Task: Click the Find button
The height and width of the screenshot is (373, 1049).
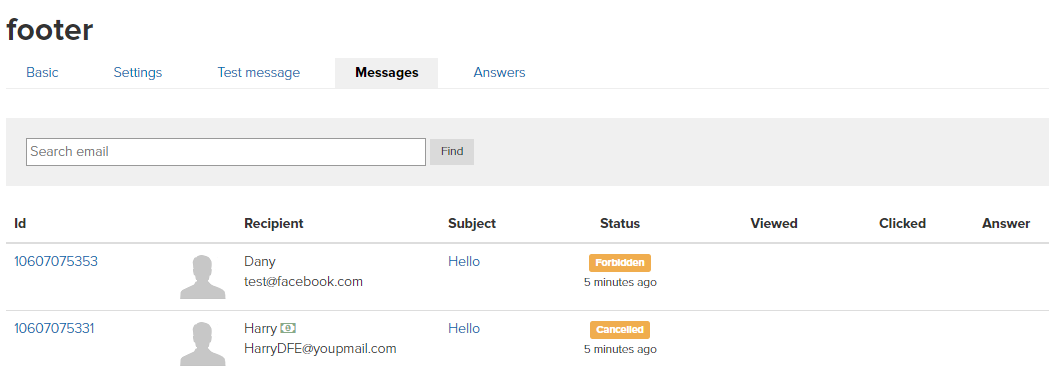Action: [x=452, y=152]
